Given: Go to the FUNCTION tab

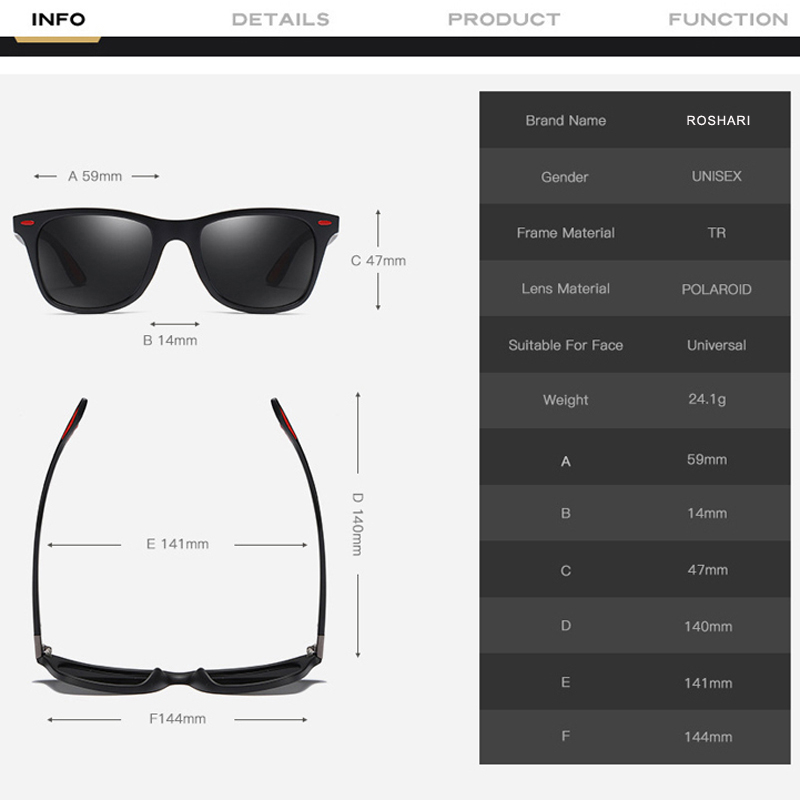Looking at the screenshot, I should [728, 19].
